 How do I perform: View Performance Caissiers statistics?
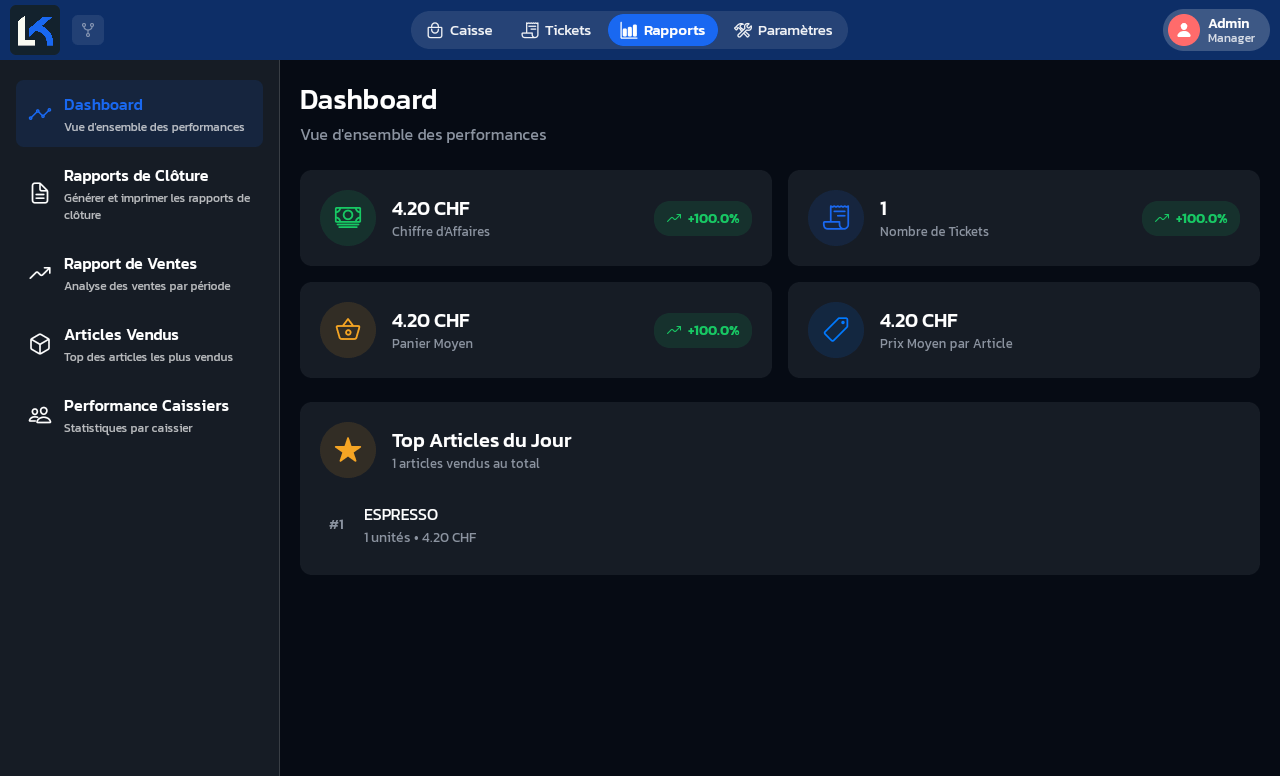139,415
